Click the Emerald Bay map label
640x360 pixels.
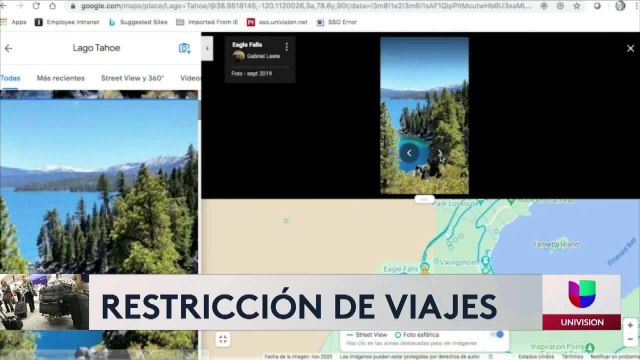tap(622, 251)
